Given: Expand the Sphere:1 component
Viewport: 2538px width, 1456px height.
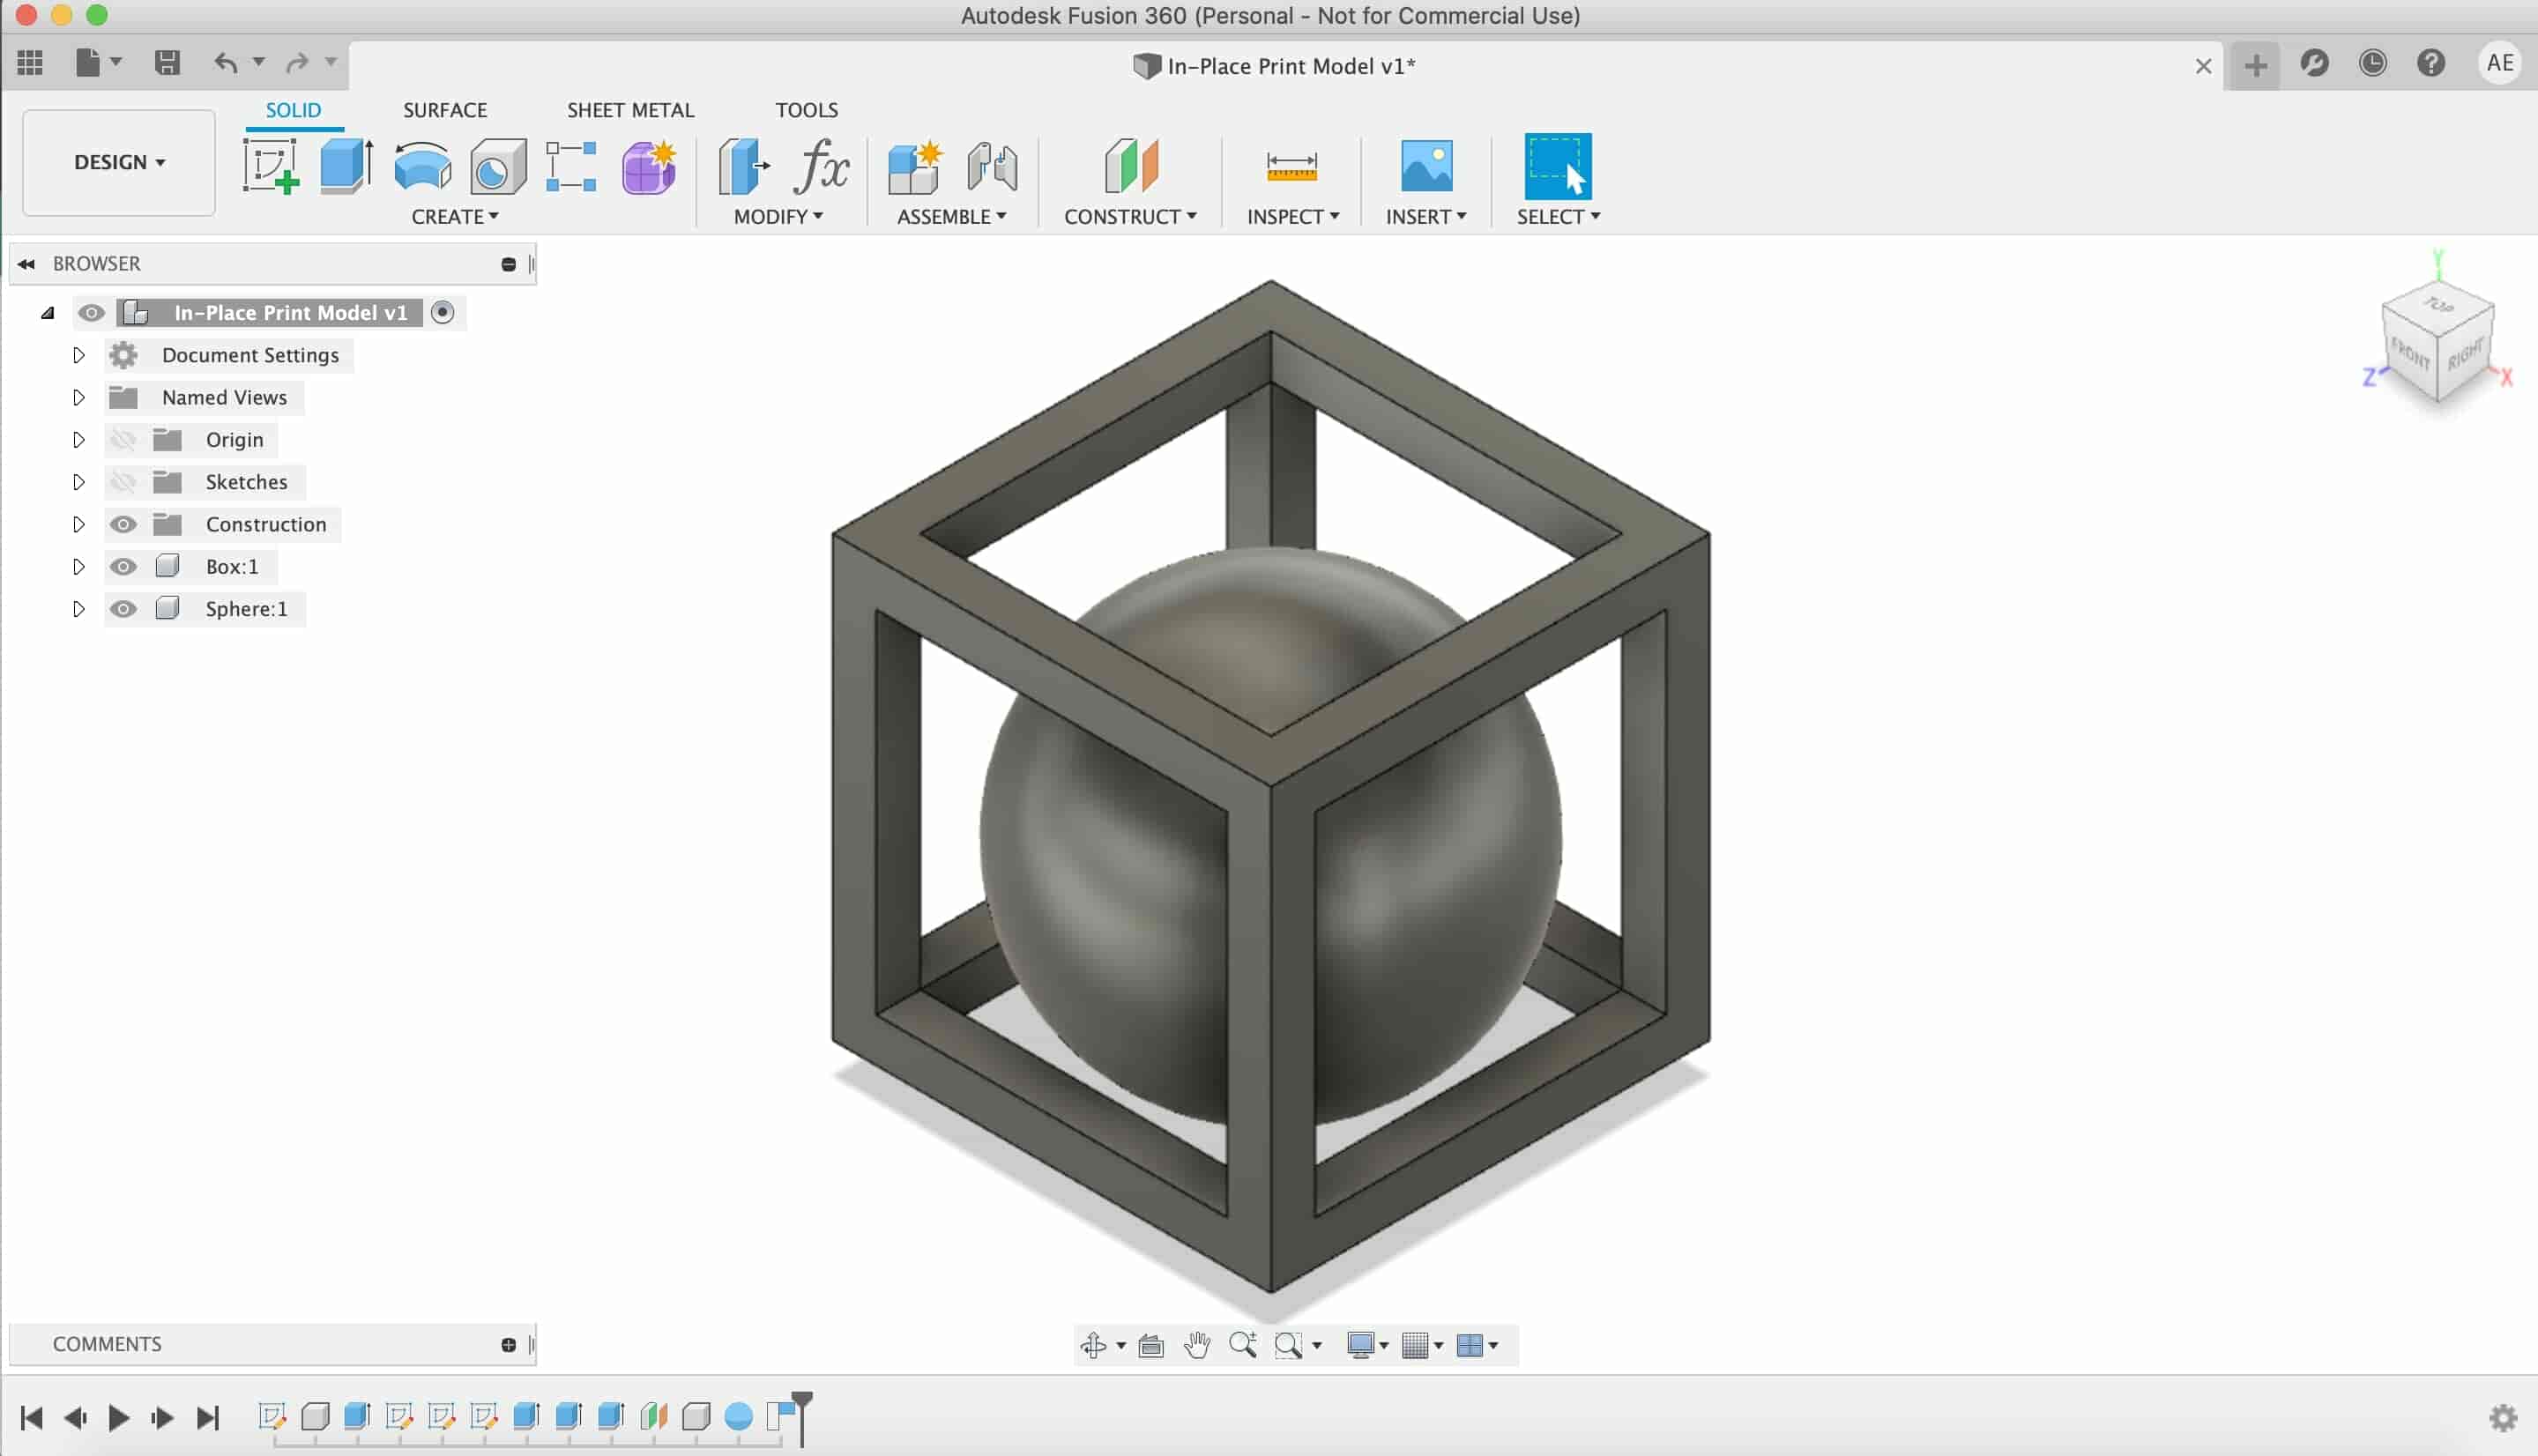Looking at the screenshot, I should tap(78, 609).
